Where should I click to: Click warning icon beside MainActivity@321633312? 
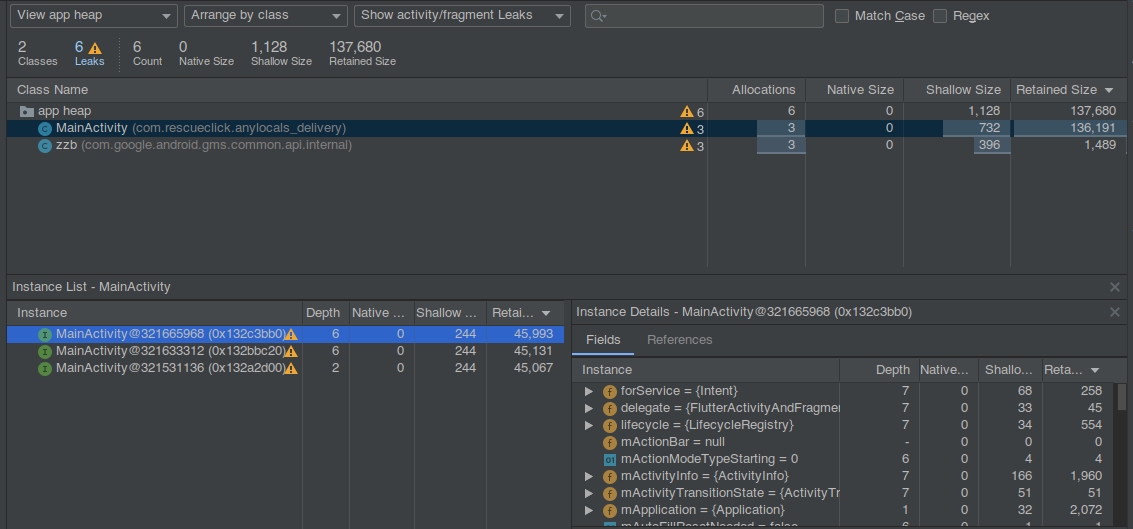(291, 351)
